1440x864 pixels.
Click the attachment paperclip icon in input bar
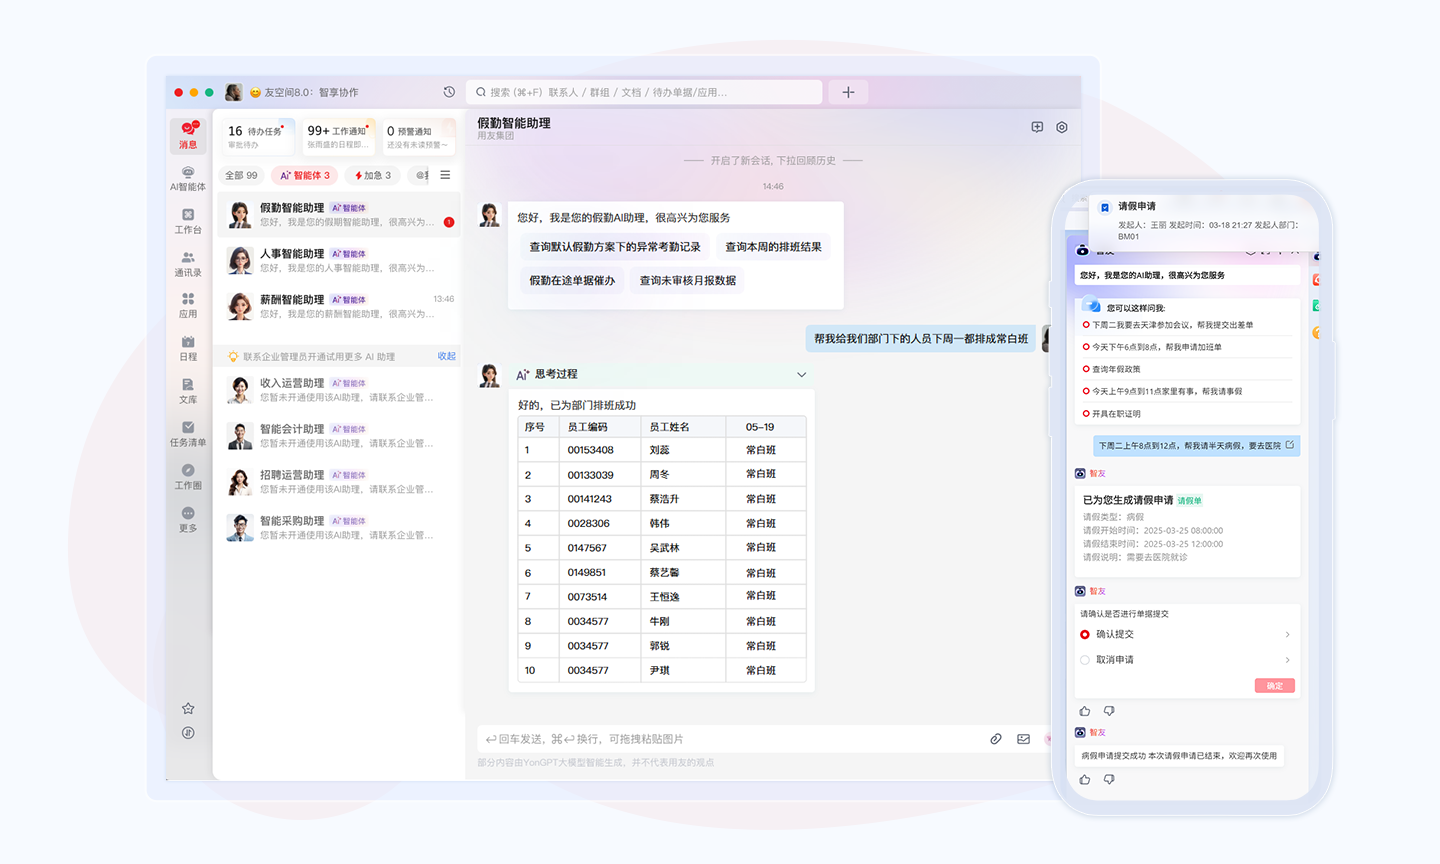tap(996, 739)
